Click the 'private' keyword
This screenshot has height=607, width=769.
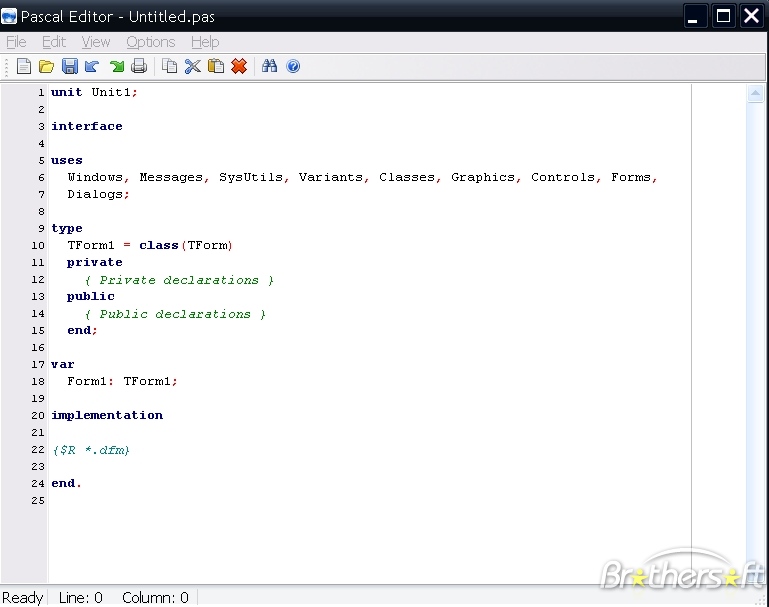95,262
